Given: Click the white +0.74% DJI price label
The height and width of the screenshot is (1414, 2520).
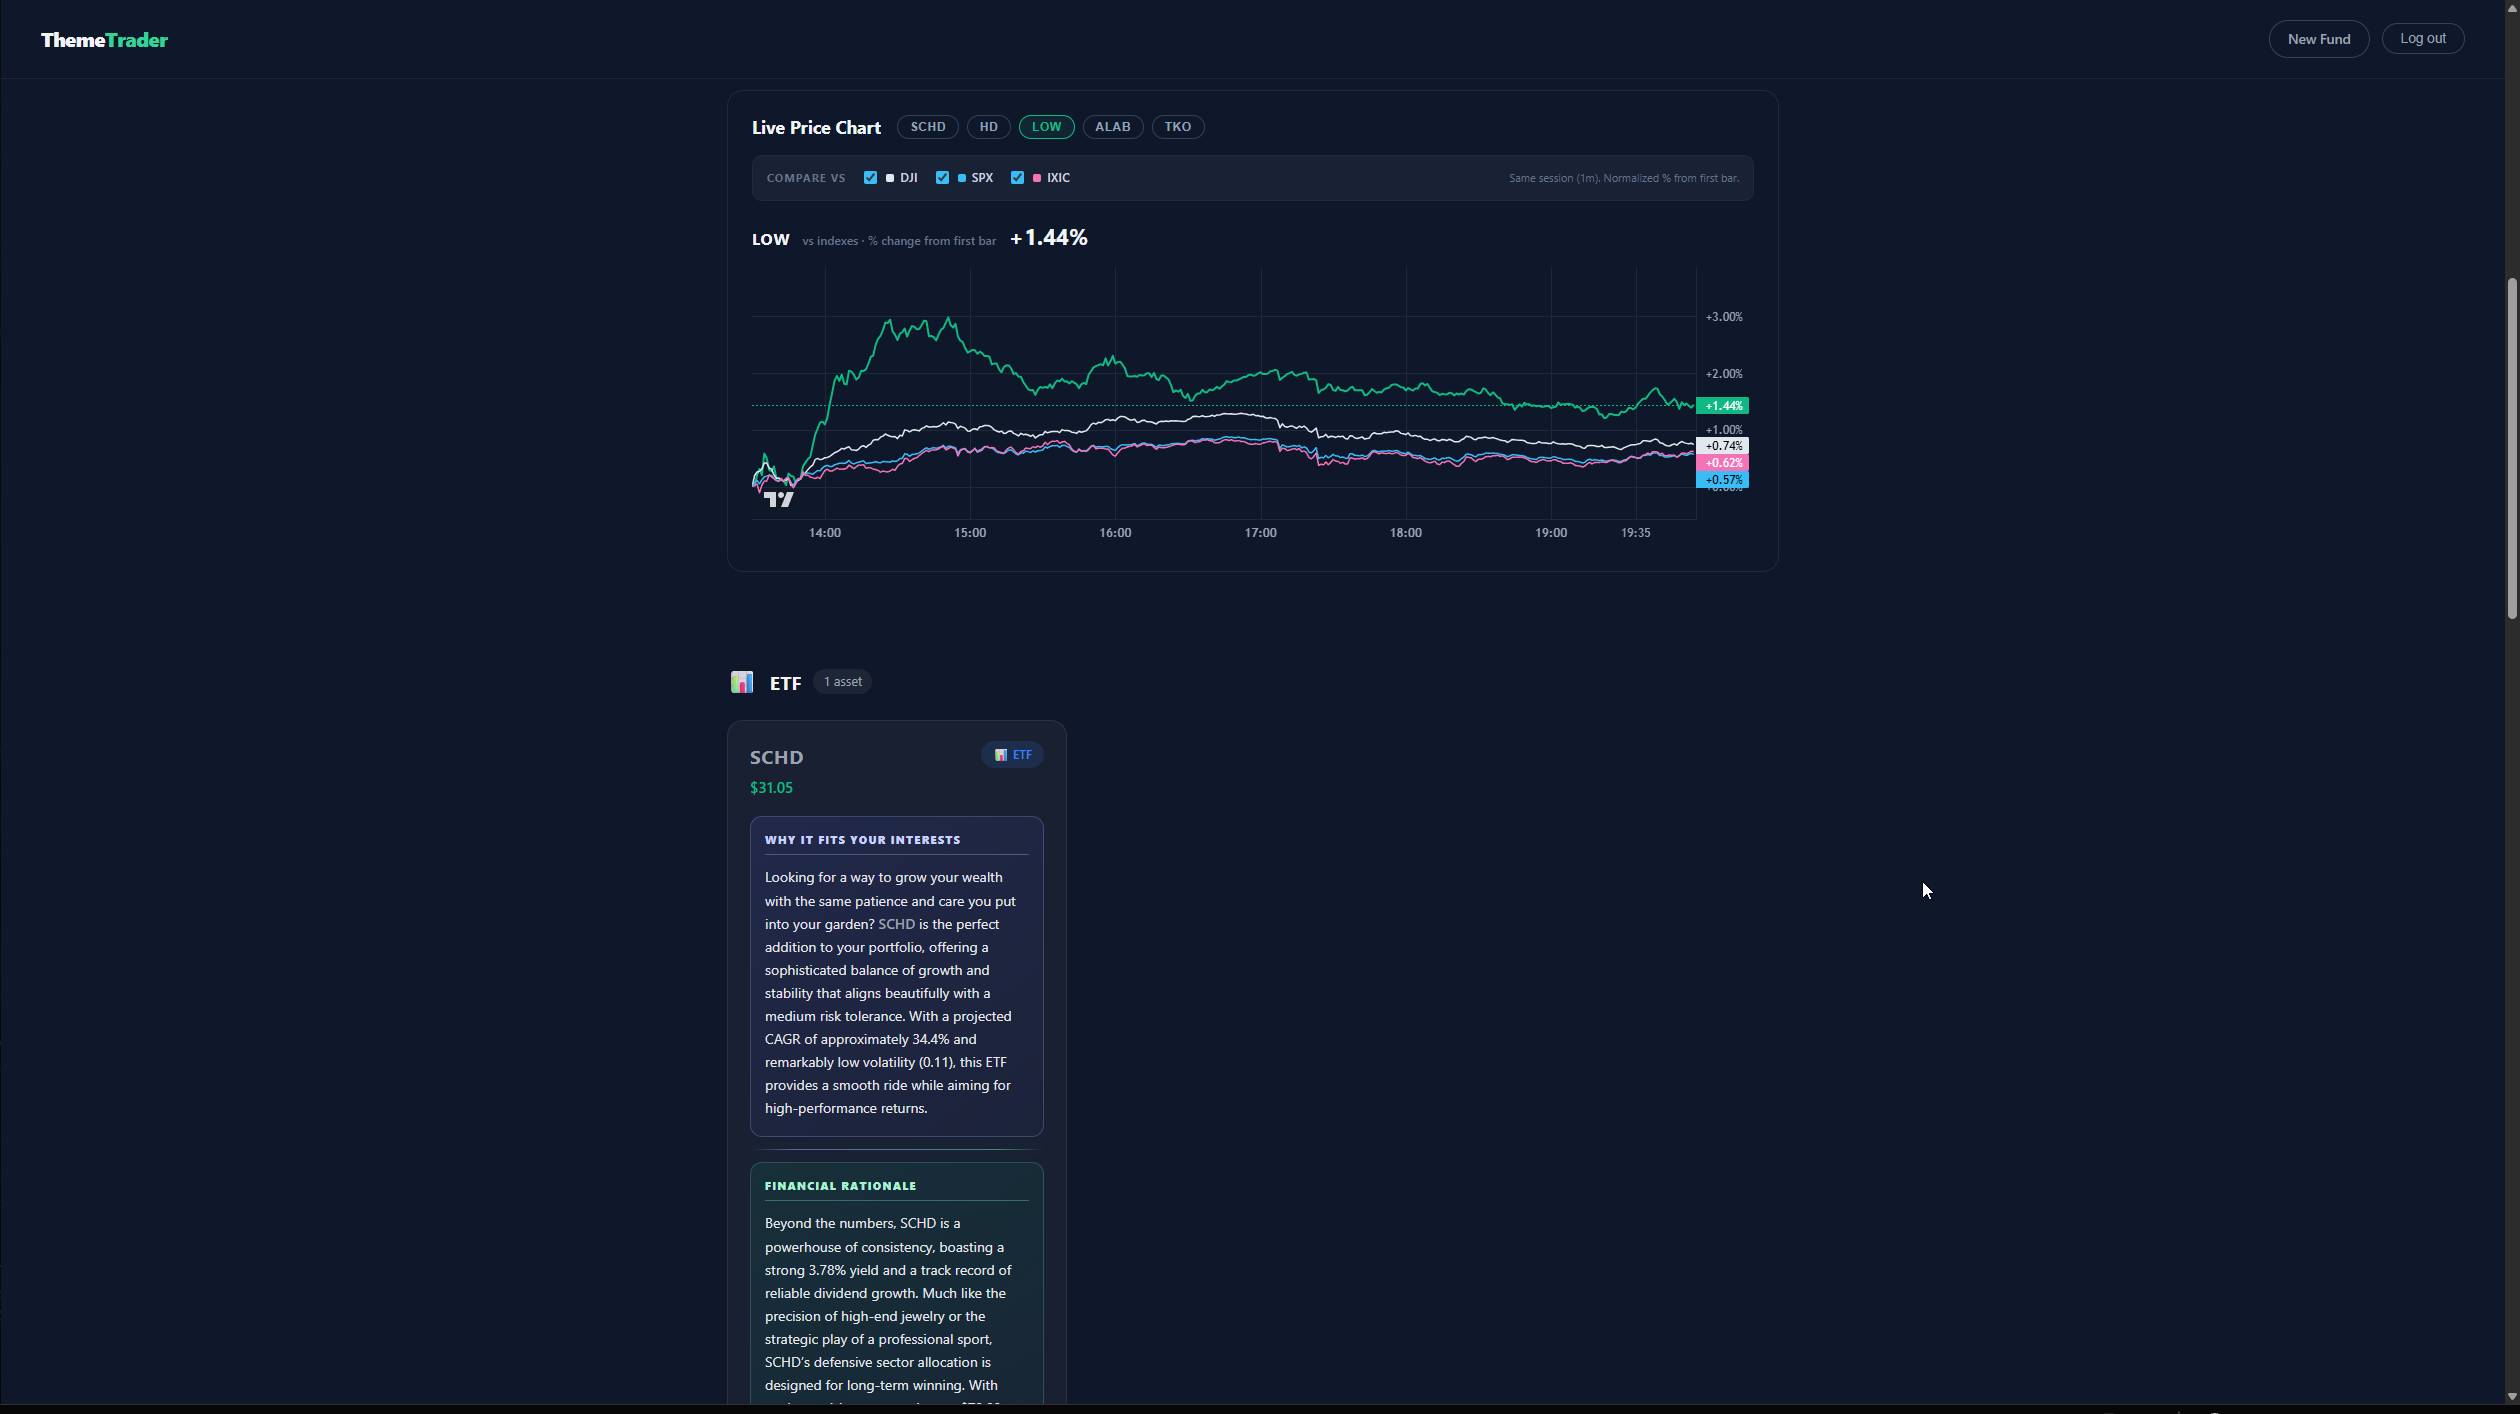Looking at the screenshot, I should coord(1723,446).
